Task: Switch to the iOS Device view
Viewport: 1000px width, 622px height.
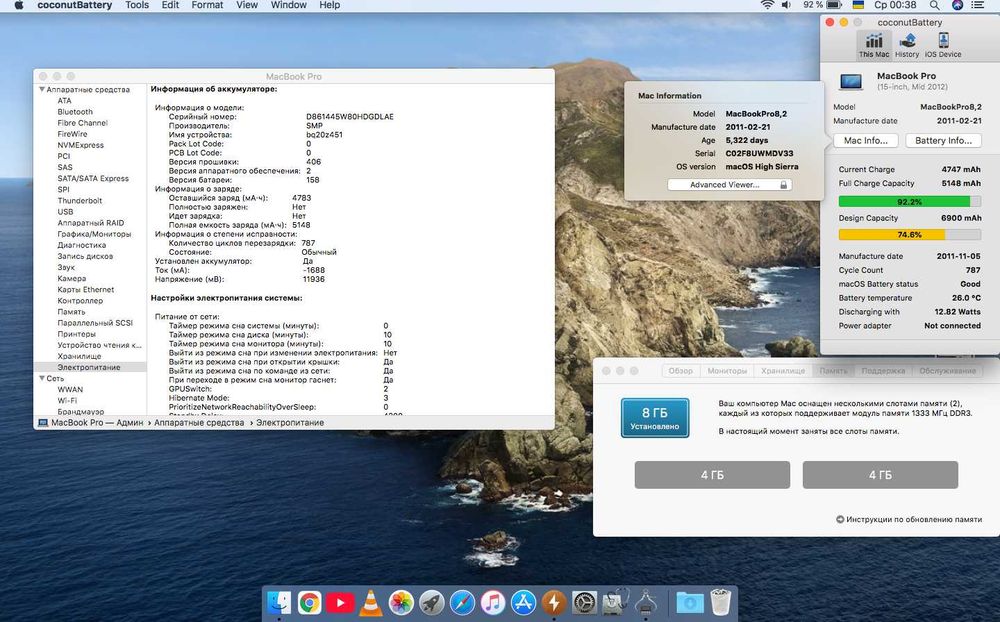Action: point(943,45)
